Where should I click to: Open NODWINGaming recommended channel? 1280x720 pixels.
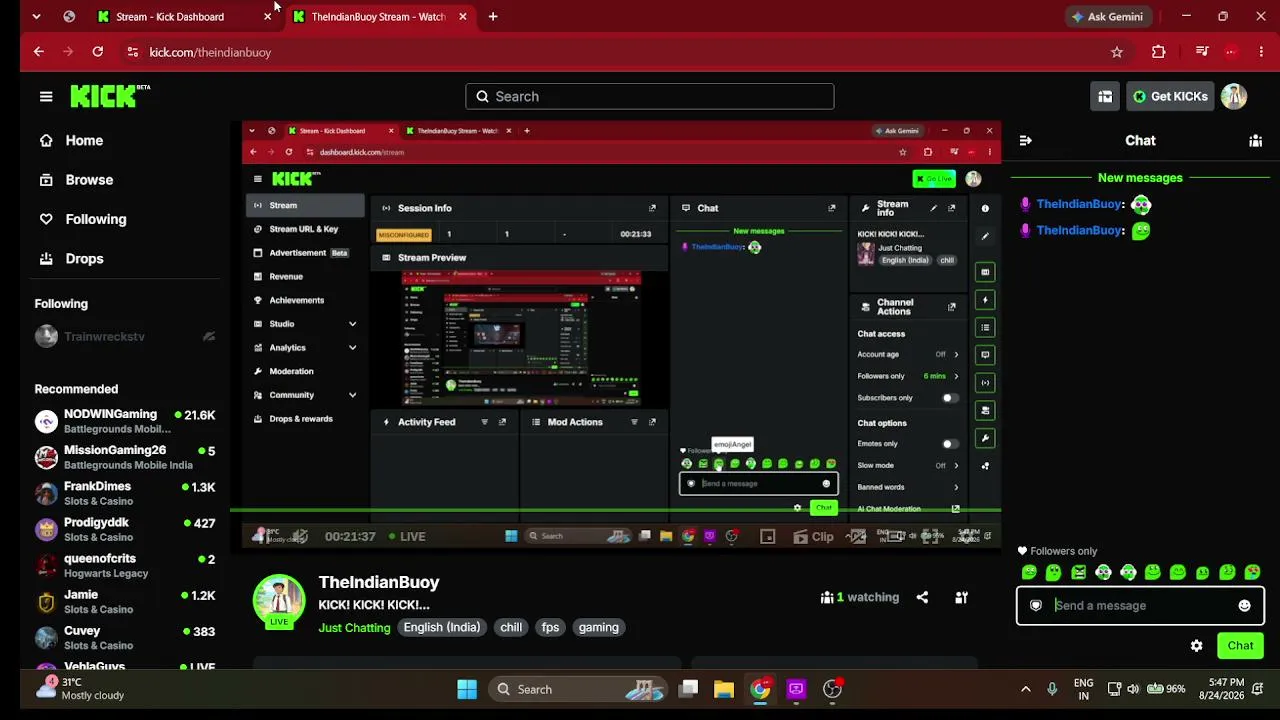[x=125, y=421]
